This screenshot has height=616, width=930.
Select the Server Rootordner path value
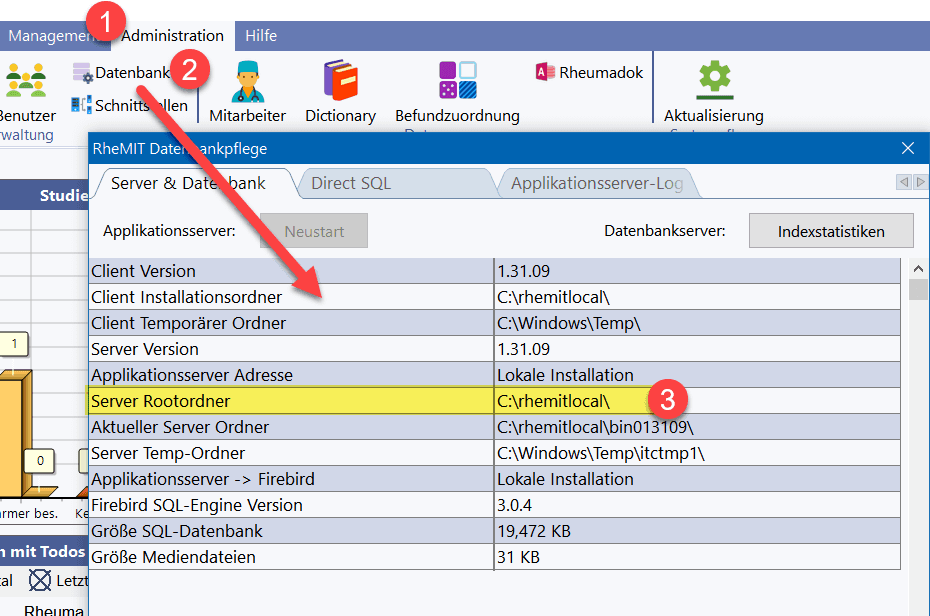(553, 401)
